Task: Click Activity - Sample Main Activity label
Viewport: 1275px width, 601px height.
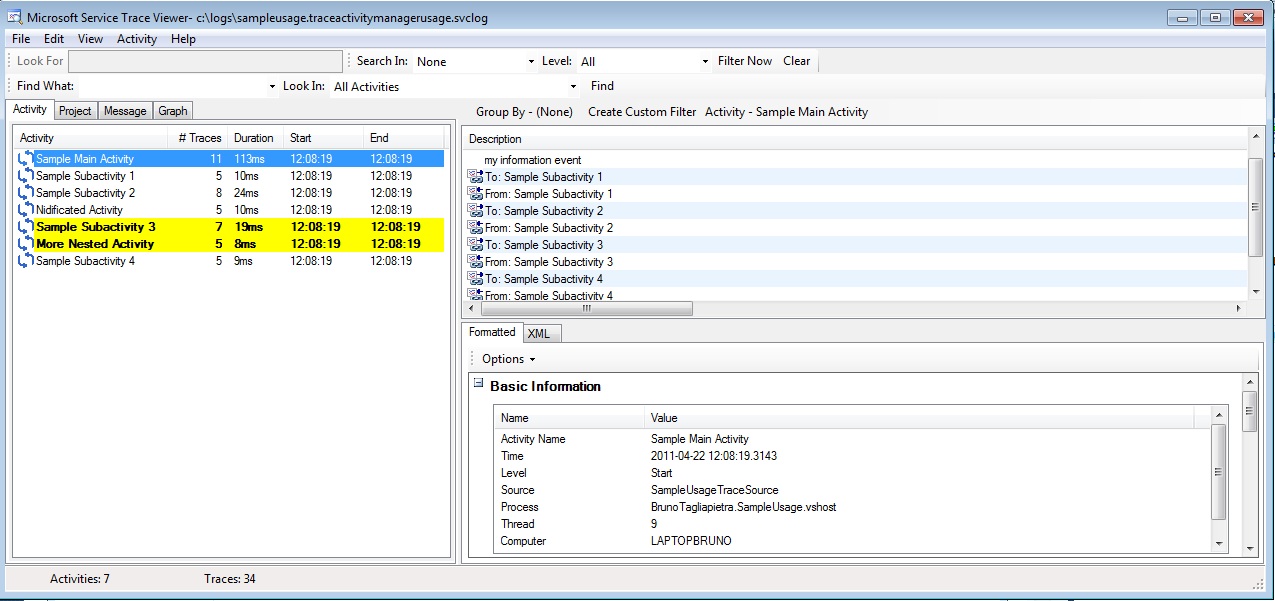Action: (x=786, y=112)
